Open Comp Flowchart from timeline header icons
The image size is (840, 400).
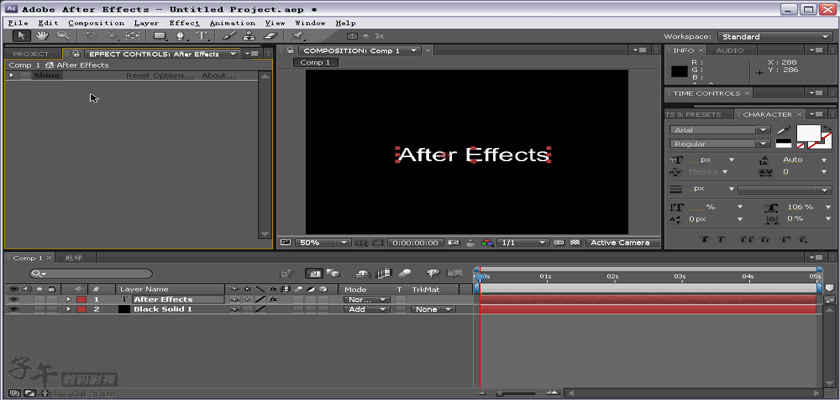[288, 274]
